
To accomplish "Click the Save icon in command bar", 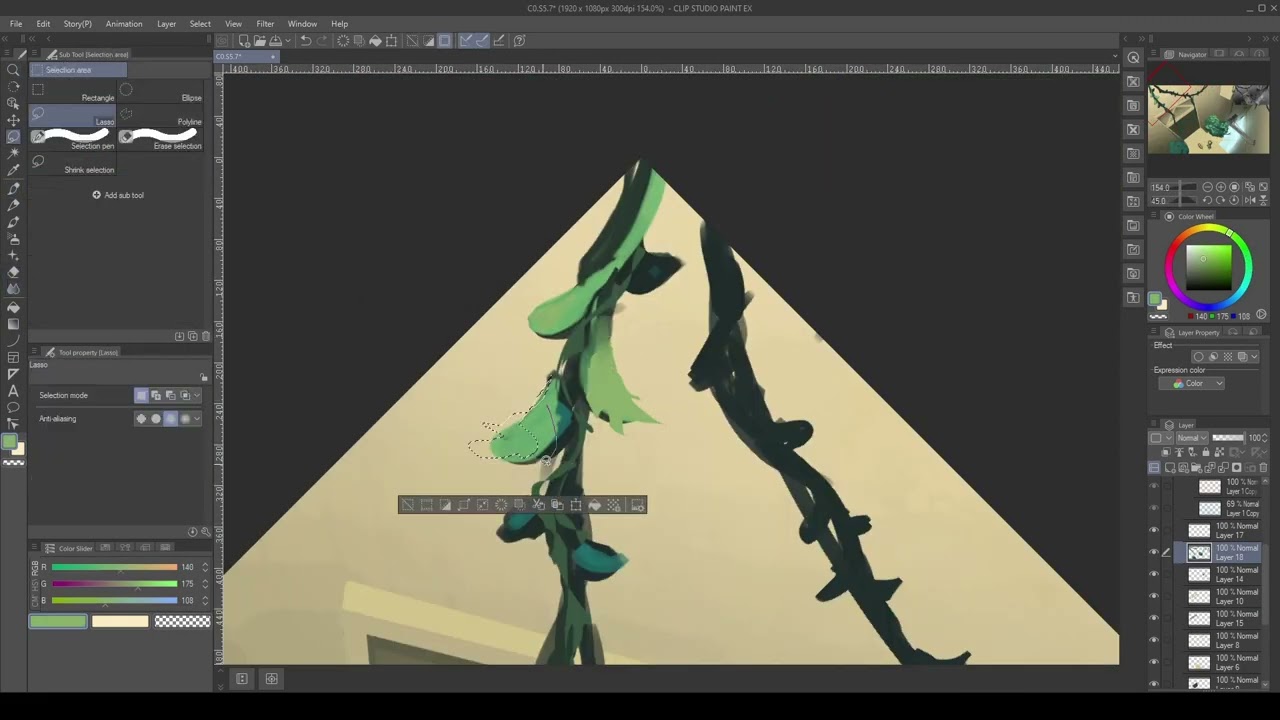I will tap(275, 41).
